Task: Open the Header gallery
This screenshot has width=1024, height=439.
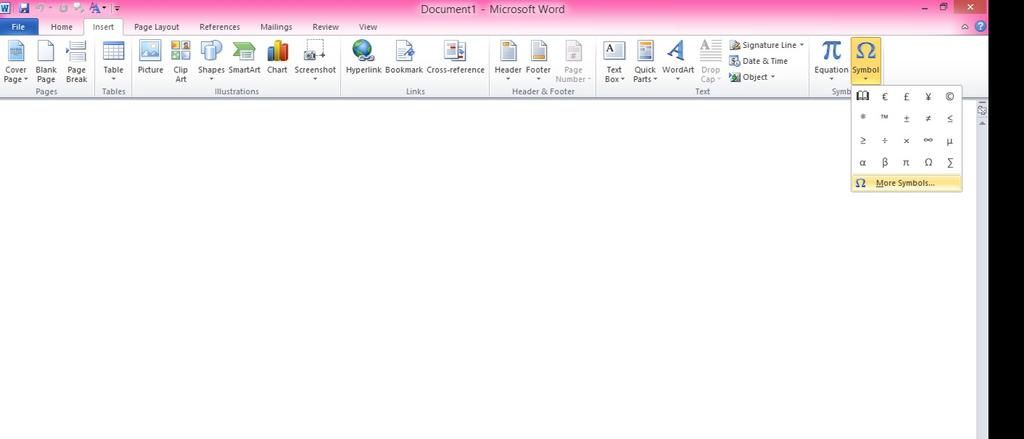Action: point(507,62)
